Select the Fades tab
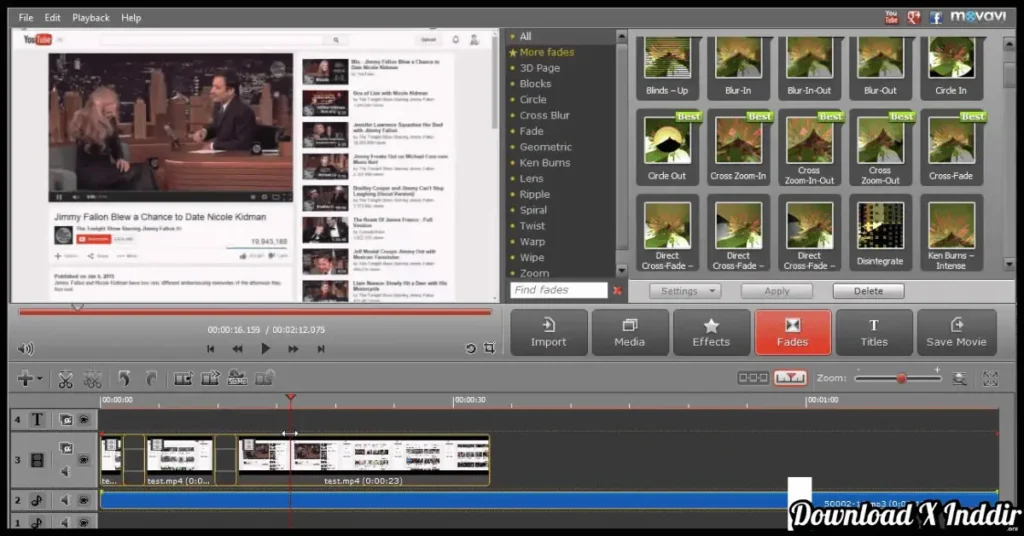Image resolution: width=1024 pixels, height=536 pixels. pyautogui.click(x=792, y=332)
